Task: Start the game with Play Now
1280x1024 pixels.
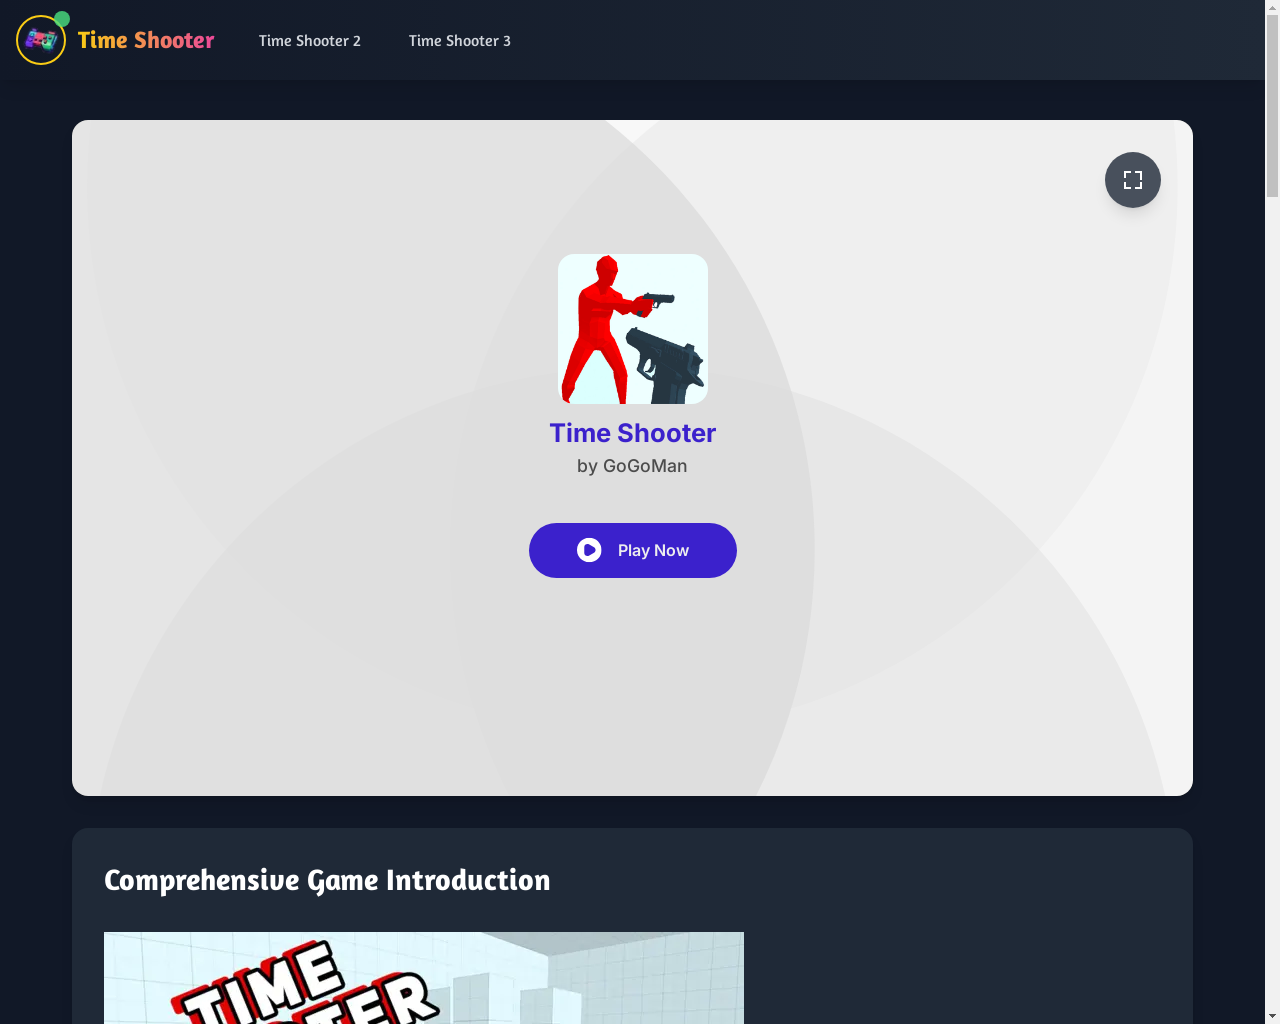Action: pyautogui.click(x=633, y=550)
